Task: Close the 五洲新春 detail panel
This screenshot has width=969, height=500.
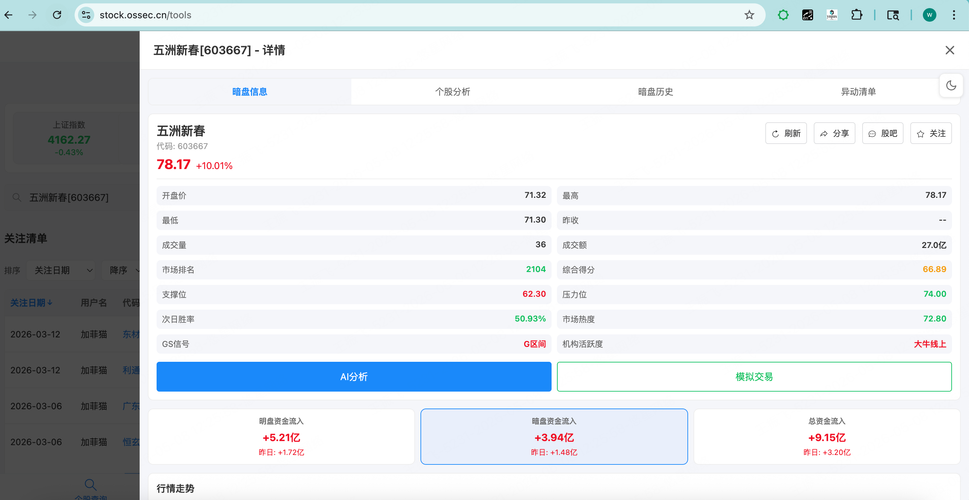Action: tap(950, 50)
